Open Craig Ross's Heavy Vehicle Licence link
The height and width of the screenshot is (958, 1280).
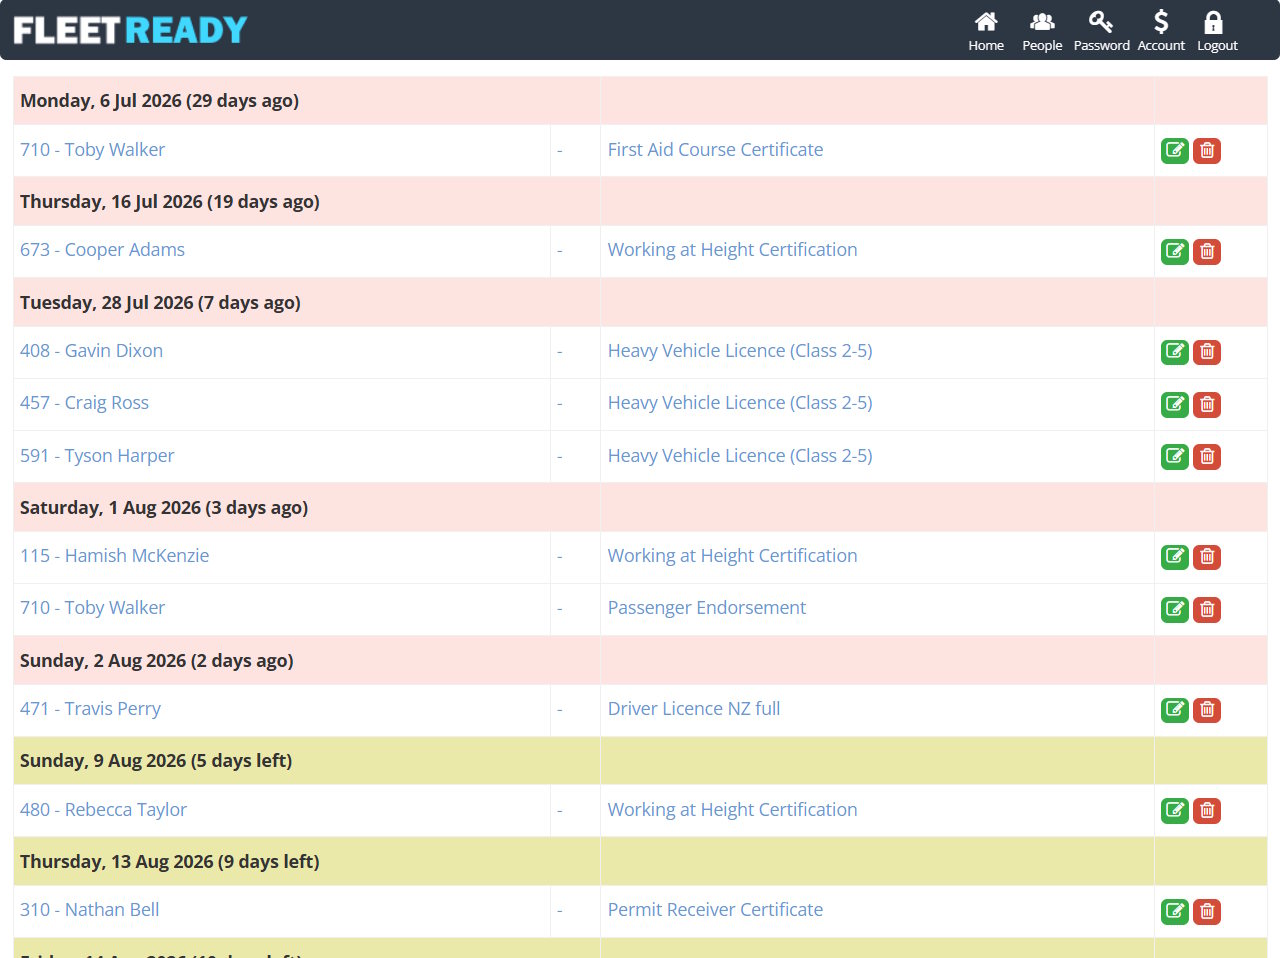740,403
